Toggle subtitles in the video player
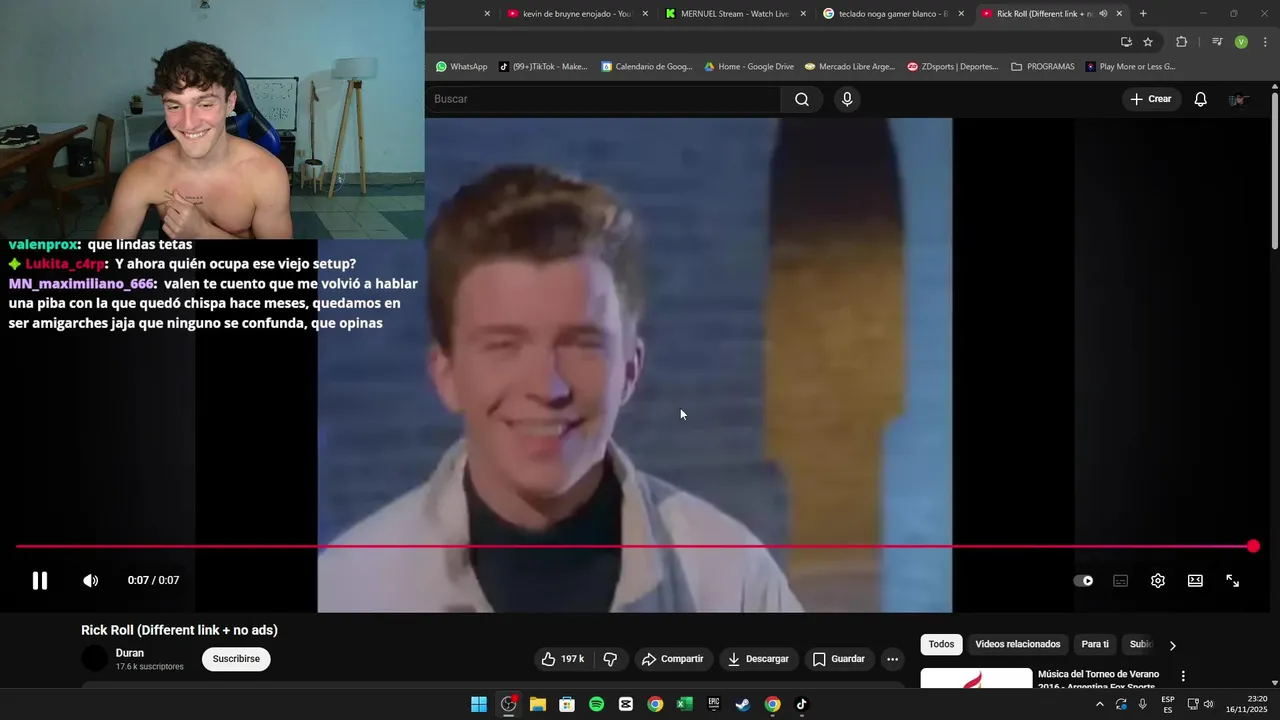The height and width of the screenshot is (720, 1280). click(x=1121, y=580)
